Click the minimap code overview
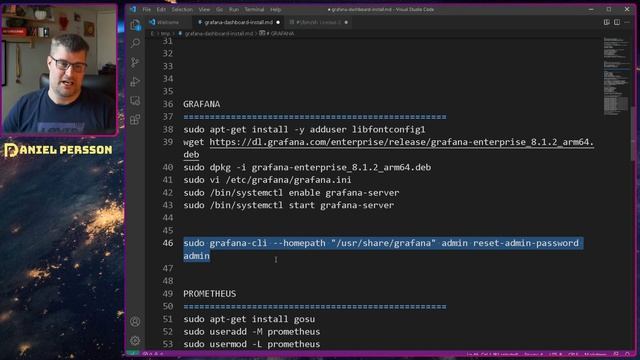 click(x=616, y=76)
